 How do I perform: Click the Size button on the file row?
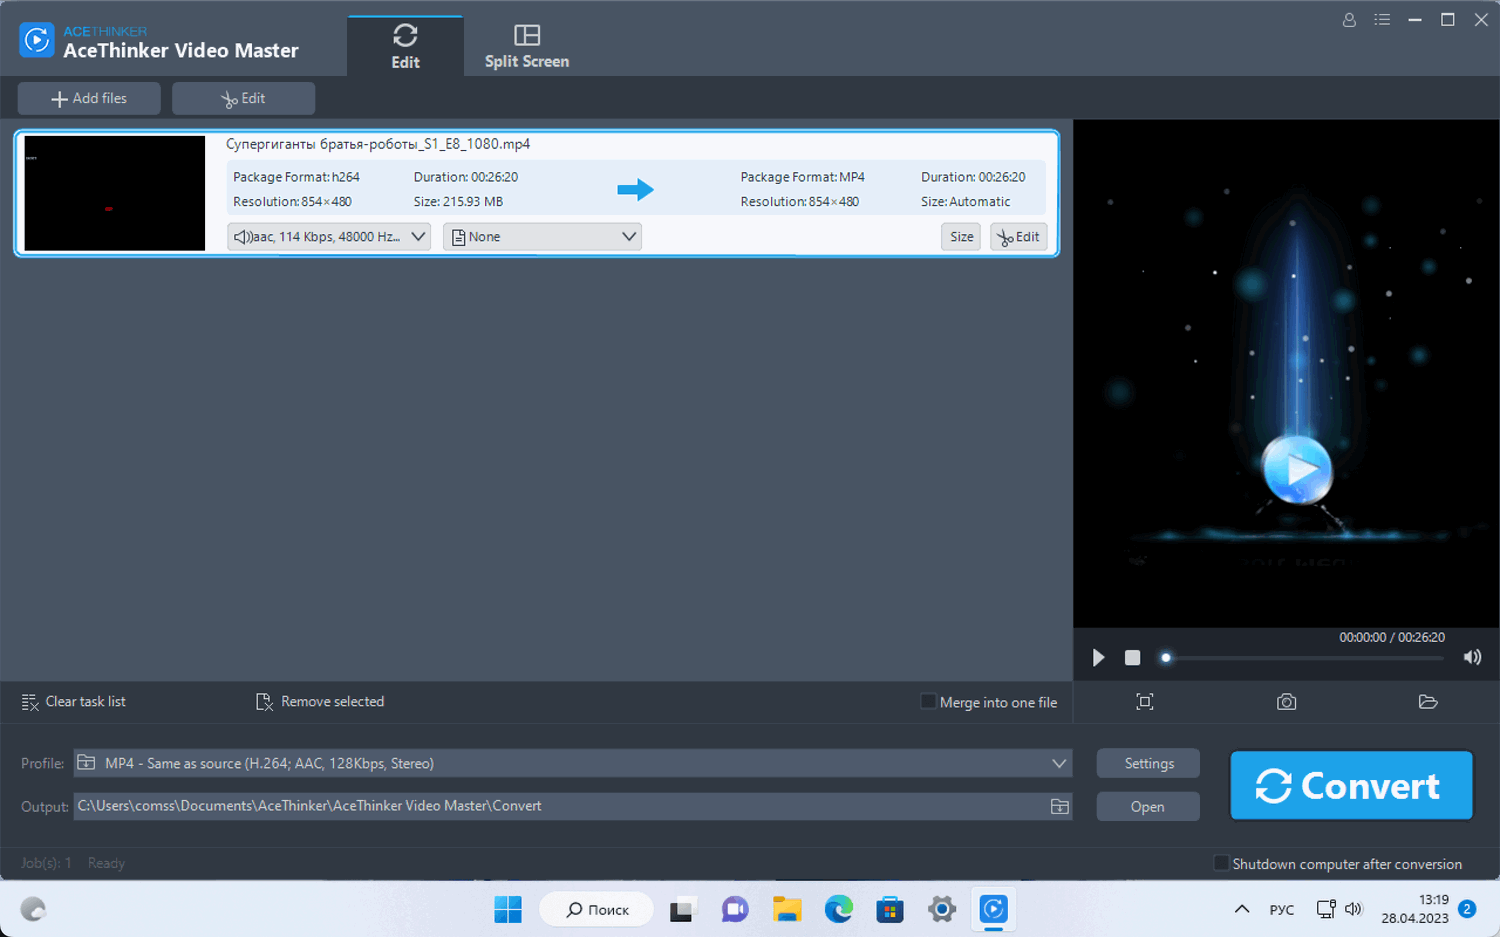click(x=961, y=237)
